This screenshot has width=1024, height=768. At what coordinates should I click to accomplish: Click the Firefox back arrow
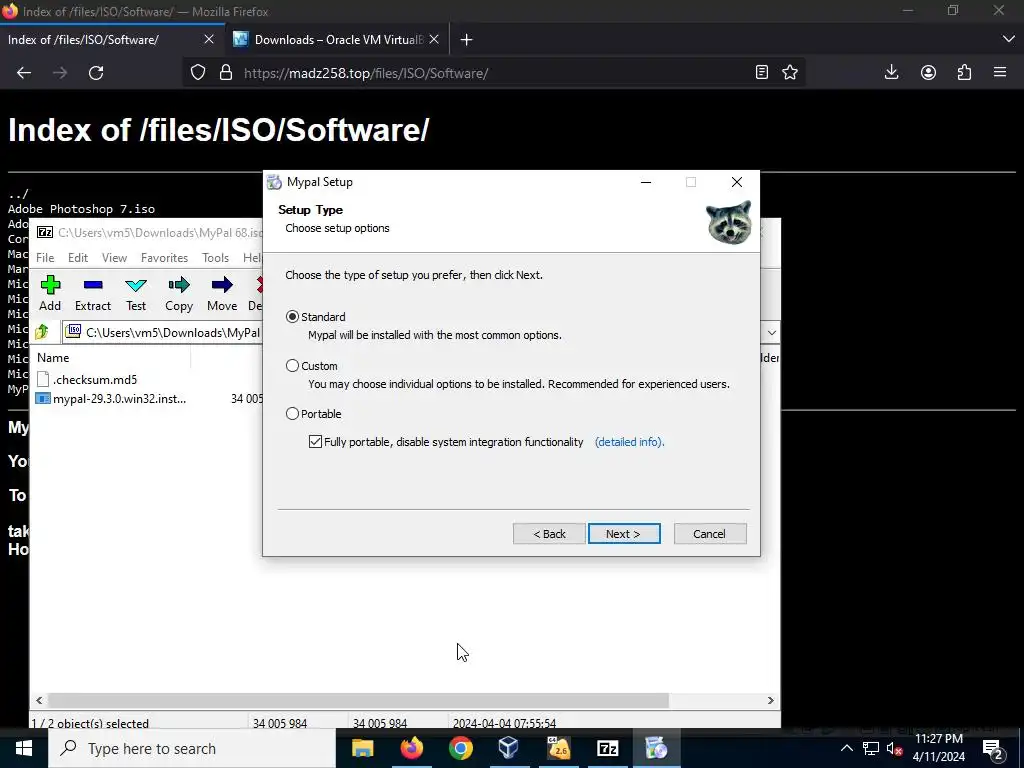click(x=24, y=72)
